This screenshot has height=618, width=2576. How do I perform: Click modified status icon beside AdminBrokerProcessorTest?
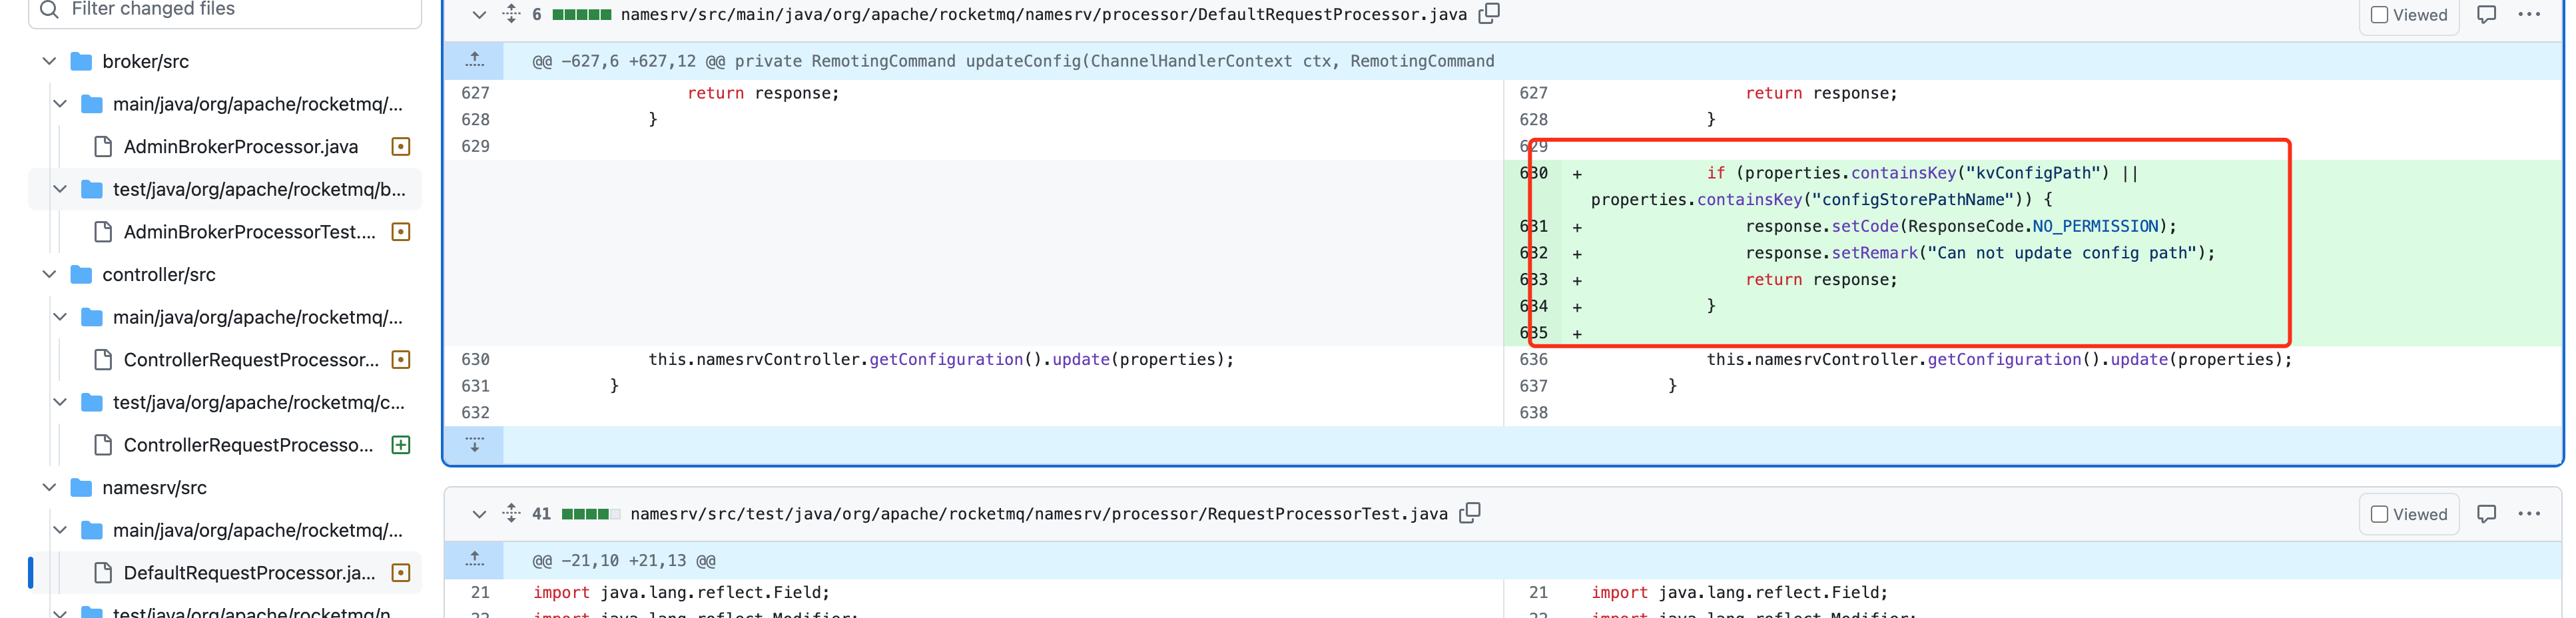pos(401,232)
